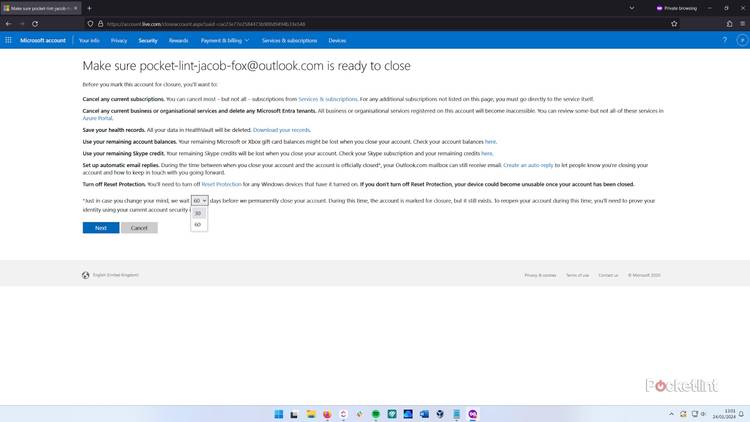Open Terms of use footer link

(x=577, y=275)
